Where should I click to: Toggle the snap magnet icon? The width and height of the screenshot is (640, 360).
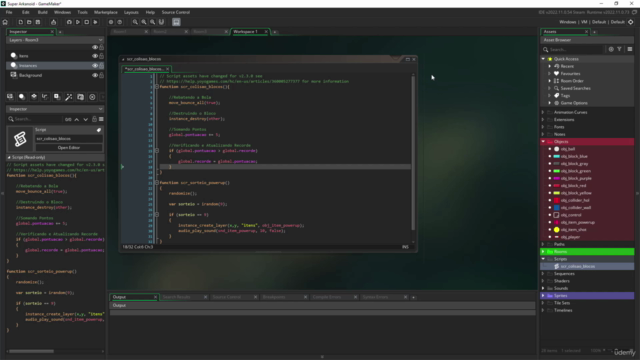pyautogui.click(x=161, y=22)
